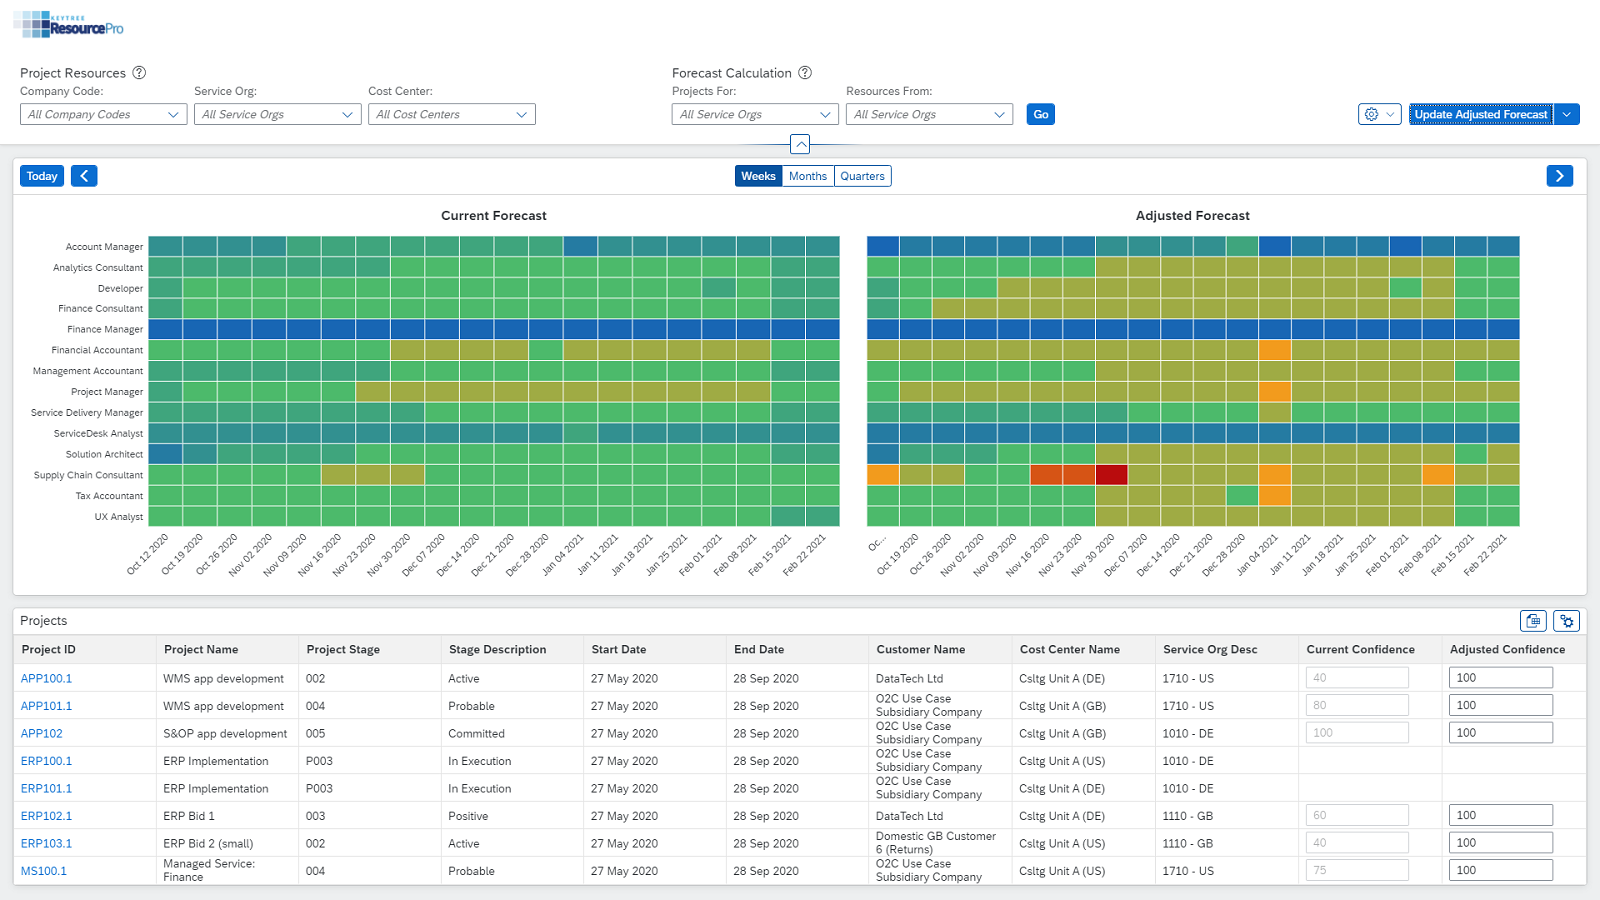Viewport: 1600px width, 900px height.
Task: Switch forecast view to Weeks
Action: point(758,176)
